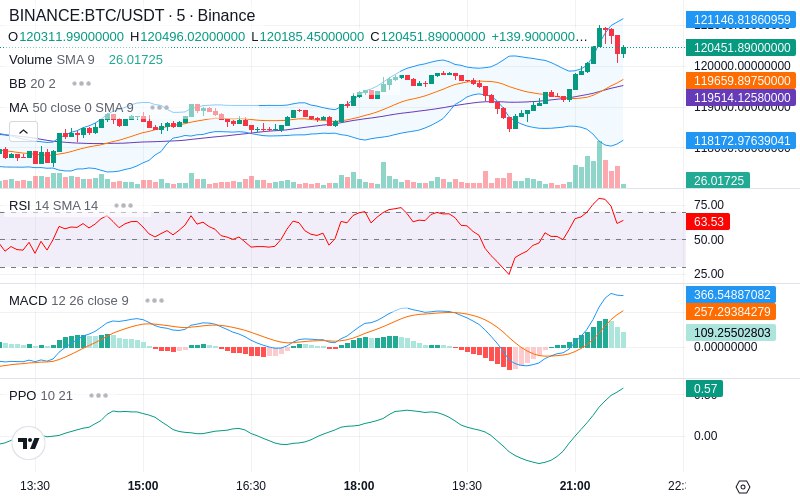Click the lower band price label 118172.97639041

pos(742,140)
